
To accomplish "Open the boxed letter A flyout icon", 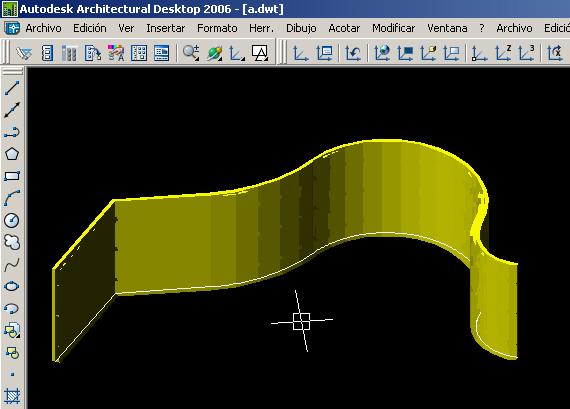I will pos(260,53).
